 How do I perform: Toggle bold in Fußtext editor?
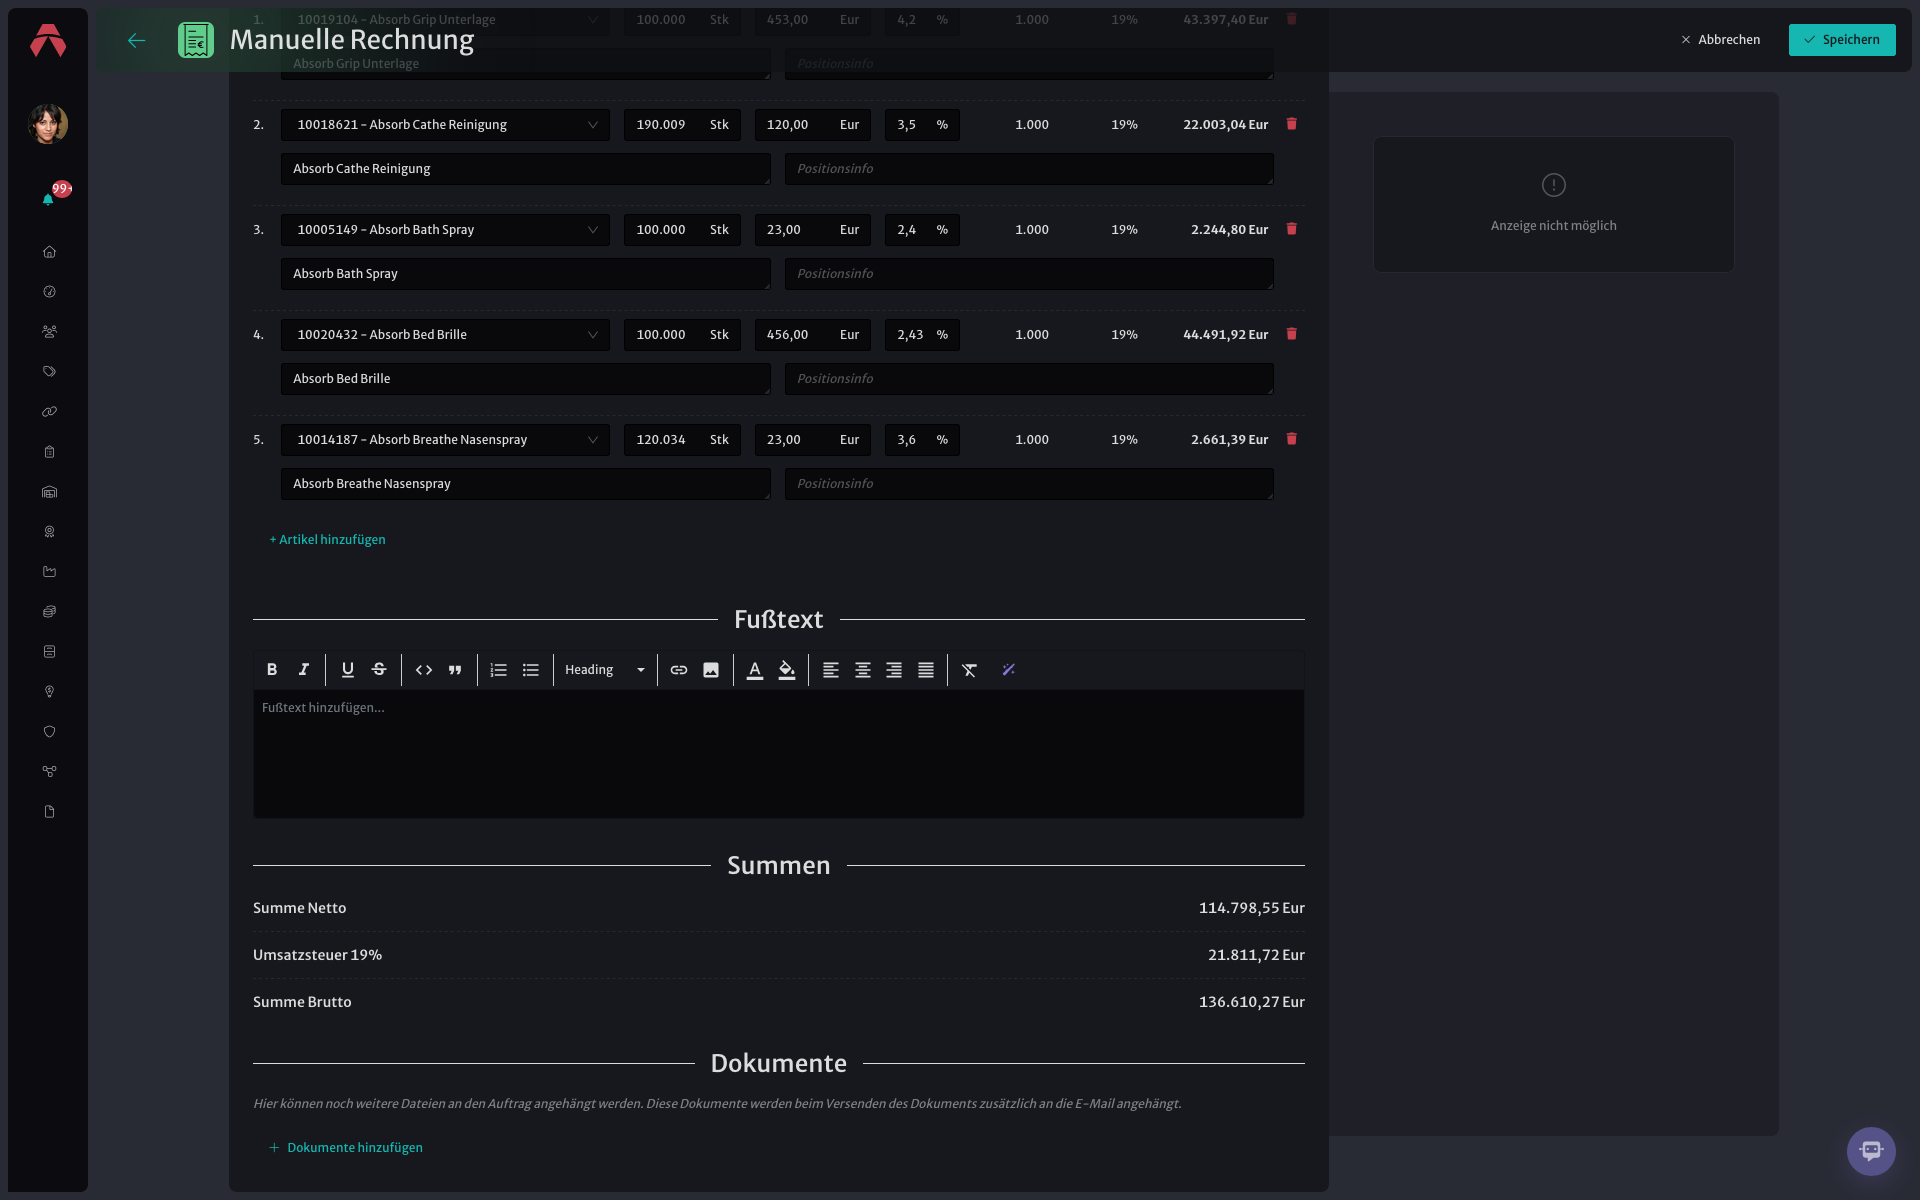[272, 670]
